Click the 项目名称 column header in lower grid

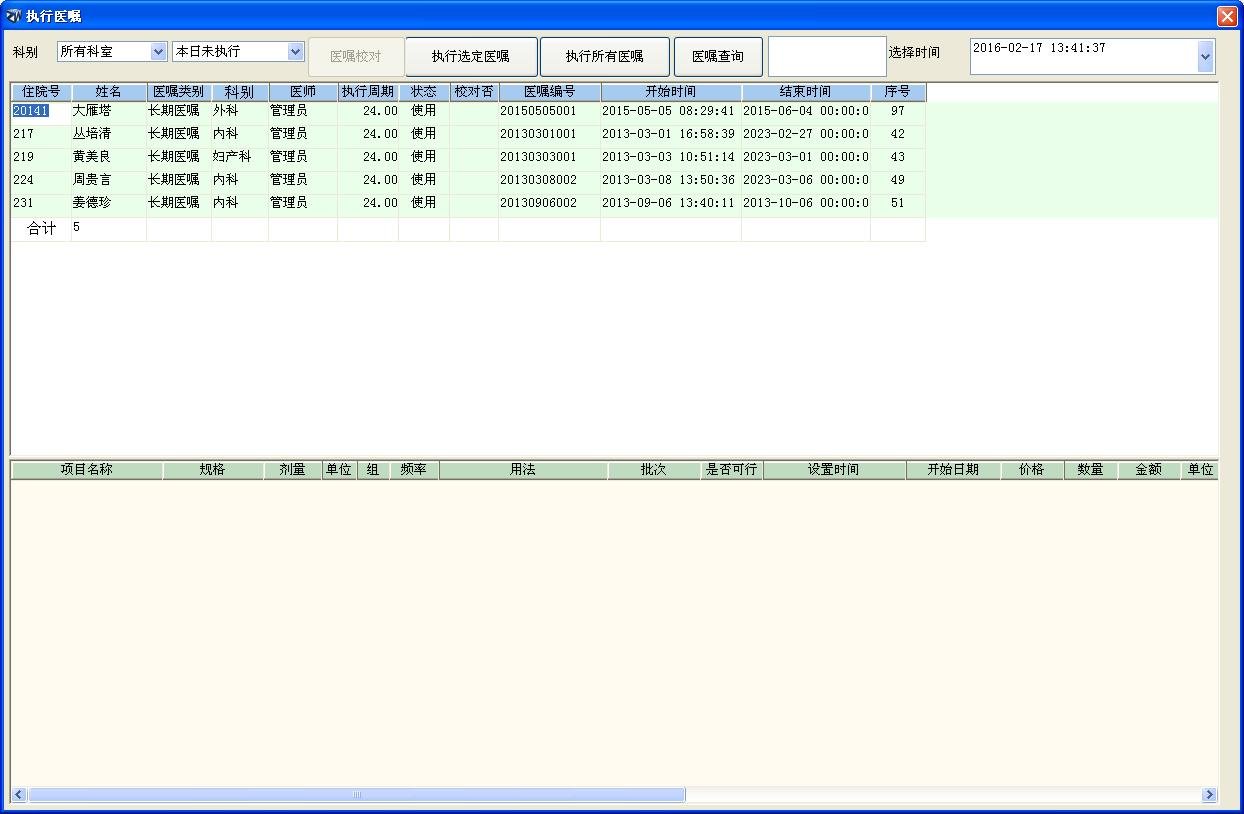coord(86,470)
